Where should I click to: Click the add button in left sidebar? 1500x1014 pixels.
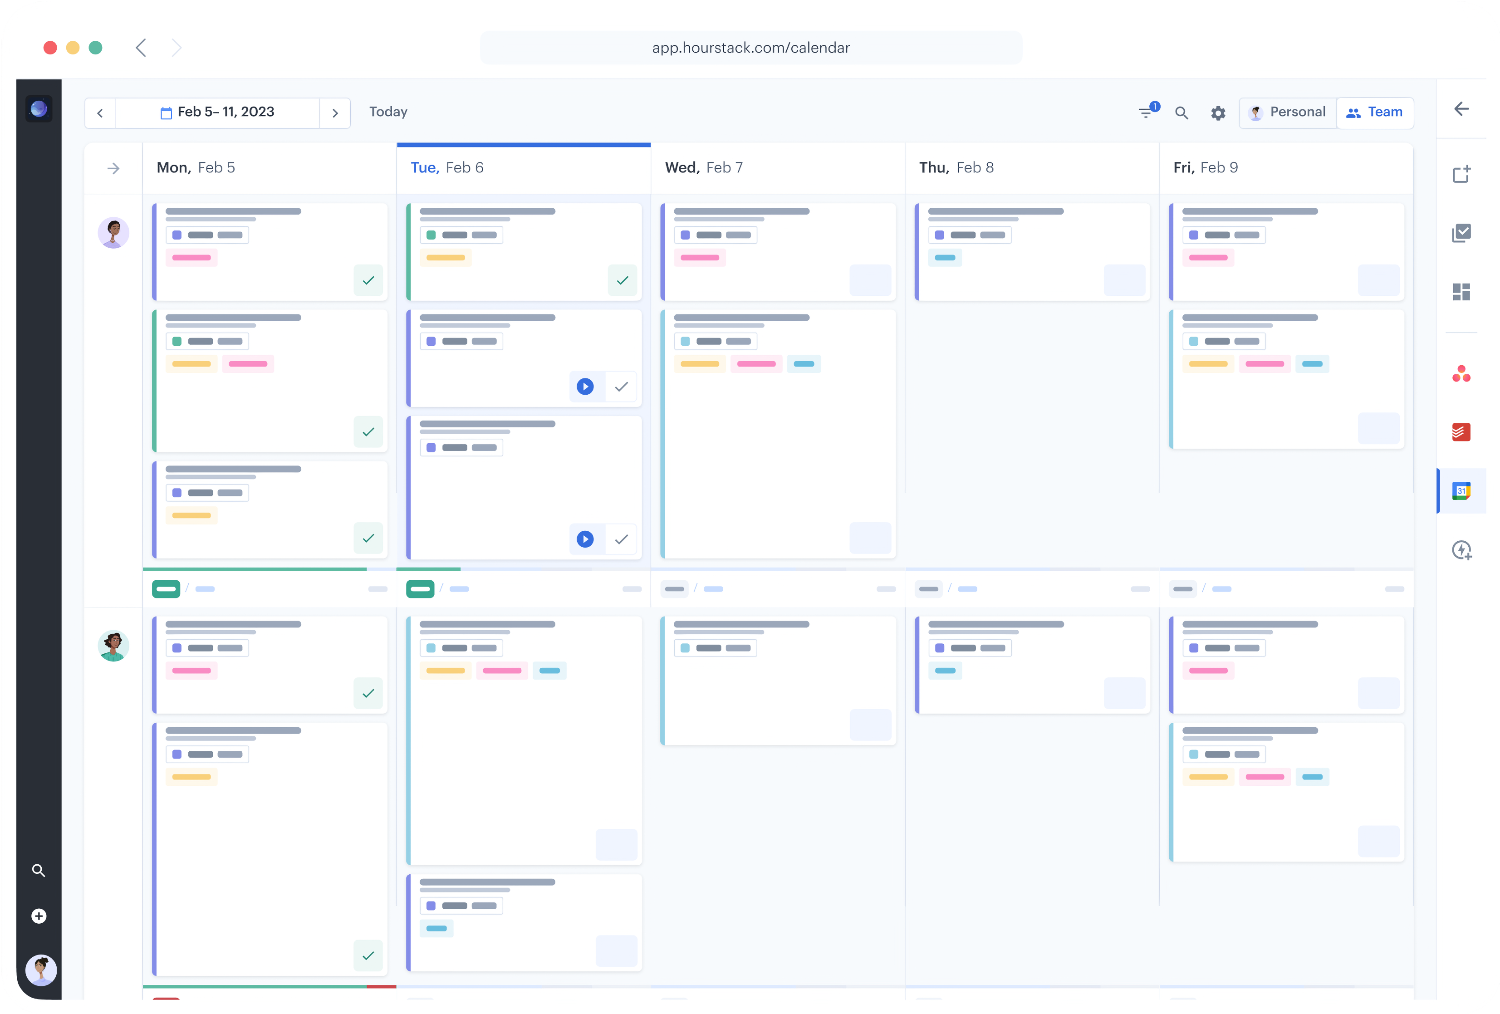coord(39,916)
